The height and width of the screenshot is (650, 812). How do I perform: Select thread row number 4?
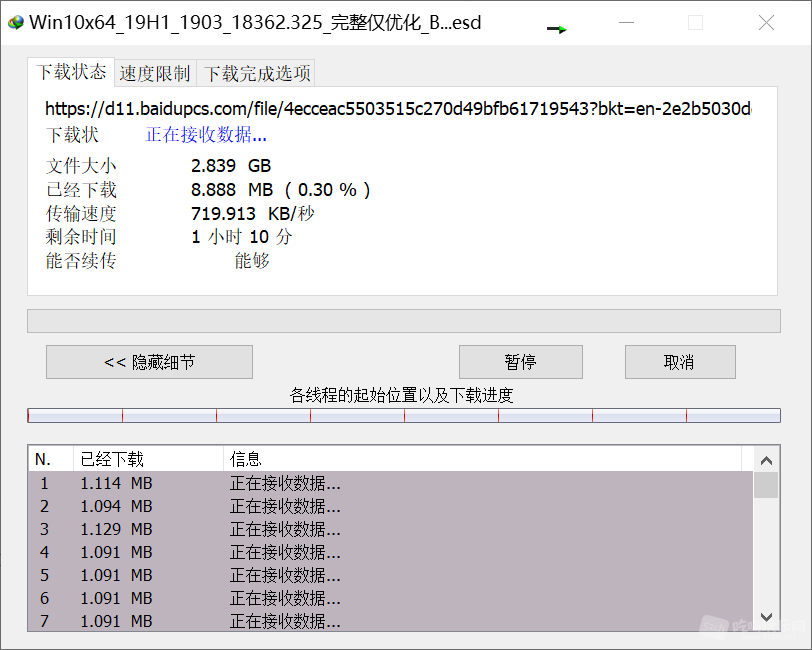coord(390,552)
